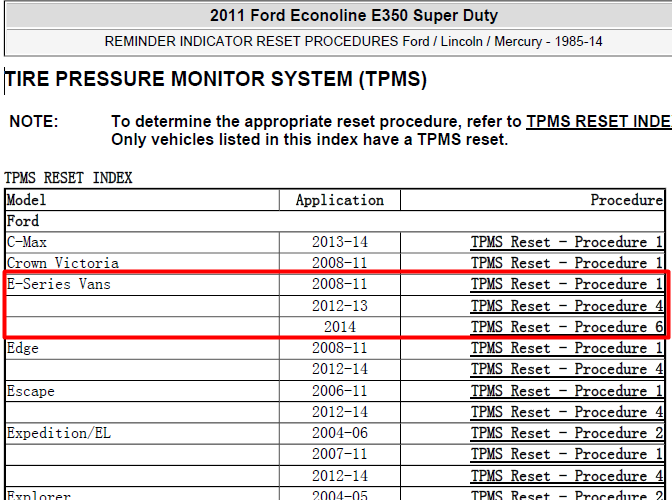672x500 pixels.
Task: Click the 2007-11 application cell for Expedition/EL
Action: pyautogui.click(x=340, y=454)
